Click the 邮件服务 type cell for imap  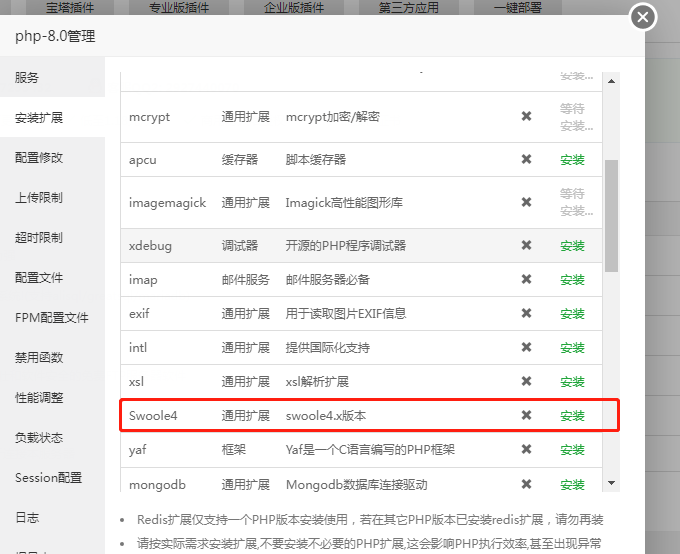pyautogui.click(x=245, y=280)
